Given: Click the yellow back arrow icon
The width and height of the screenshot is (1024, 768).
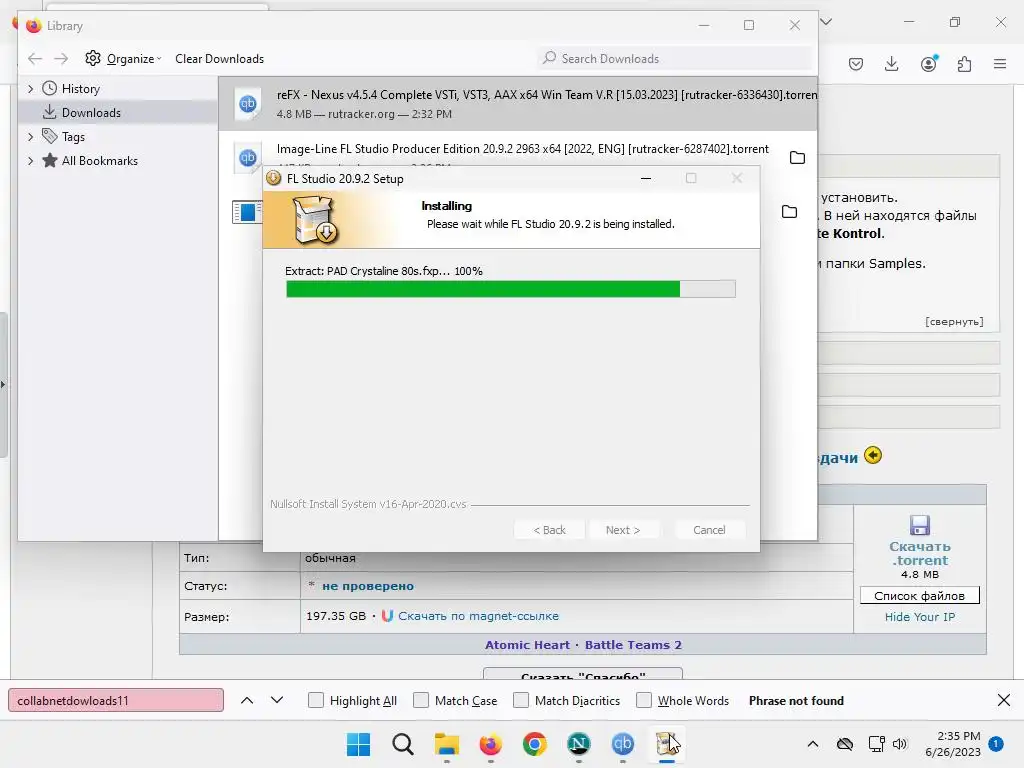Looking at the screenshot, I should (x=872, y=455).
